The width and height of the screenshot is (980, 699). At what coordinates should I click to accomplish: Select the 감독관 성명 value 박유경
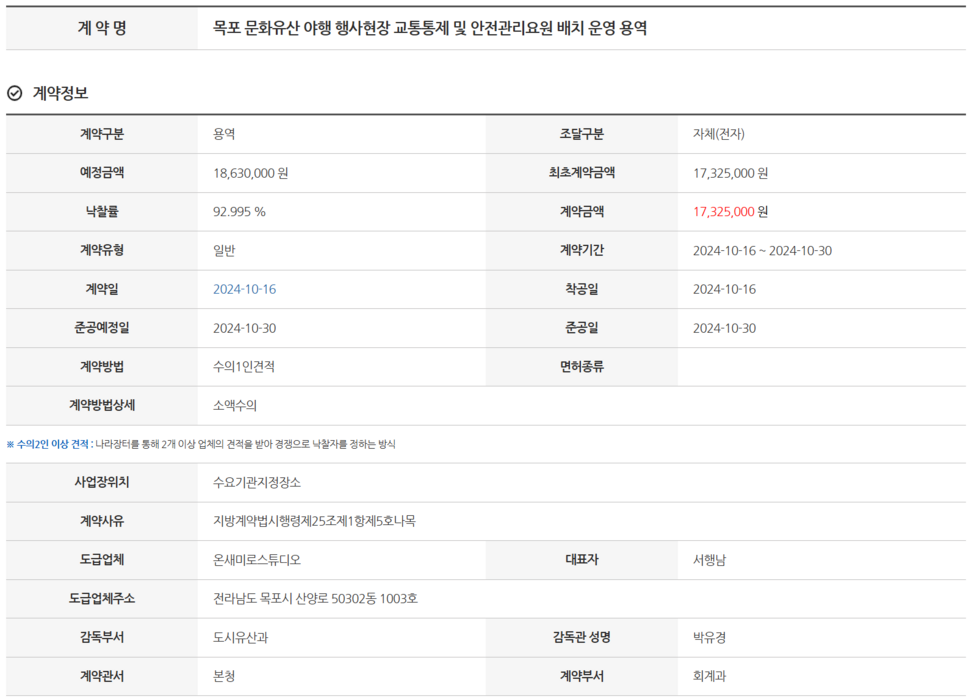click(x=709, y=637)
